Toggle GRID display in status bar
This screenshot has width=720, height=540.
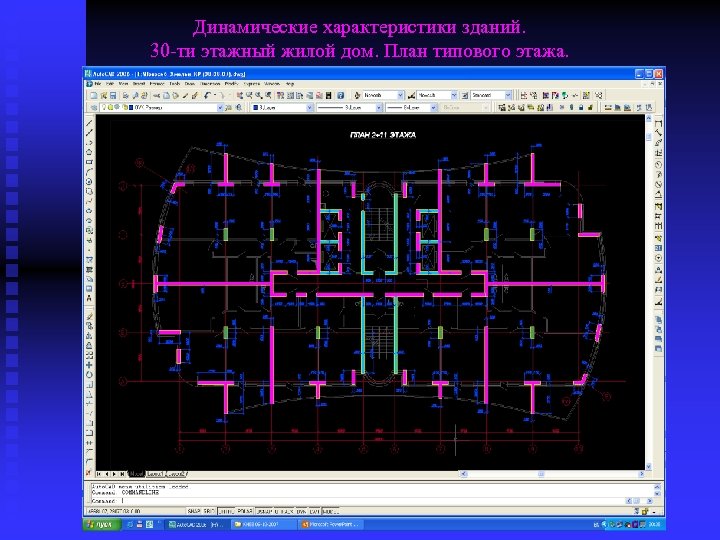(x=208, y=512)
